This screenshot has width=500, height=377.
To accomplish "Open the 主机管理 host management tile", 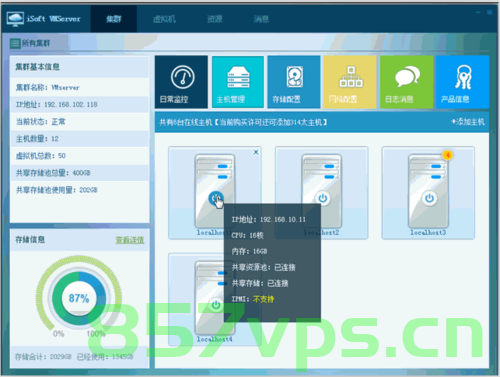I will coord(238,82).
